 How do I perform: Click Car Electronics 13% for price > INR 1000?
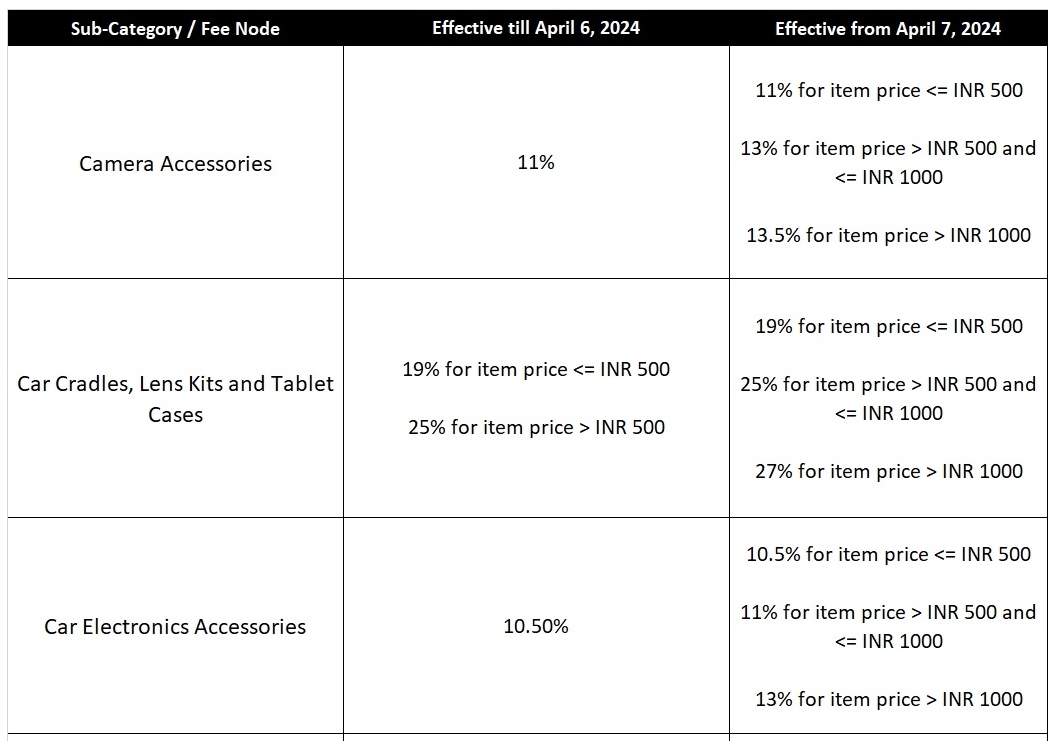pos(888,699)
